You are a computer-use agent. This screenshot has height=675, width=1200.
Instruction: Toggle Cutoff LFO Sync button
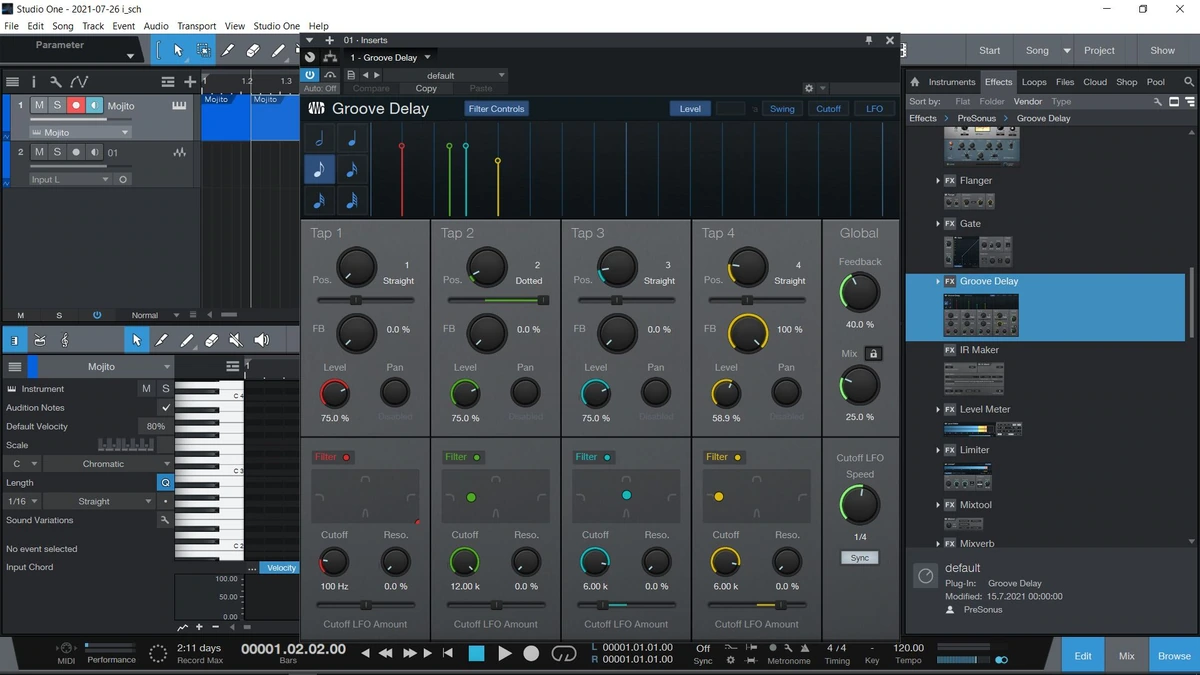coord(859,558)
